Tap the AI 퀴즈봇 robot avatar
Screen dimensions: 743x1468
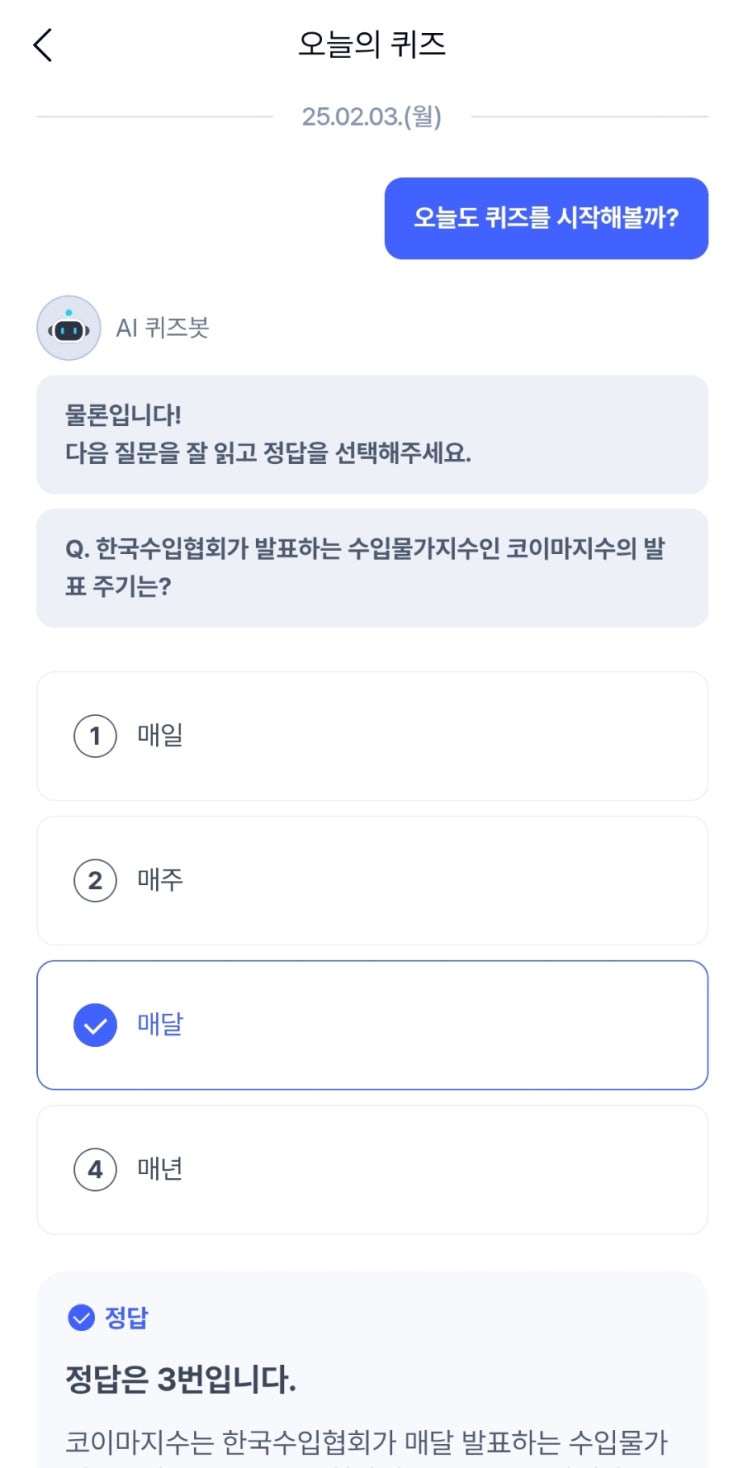68,328
